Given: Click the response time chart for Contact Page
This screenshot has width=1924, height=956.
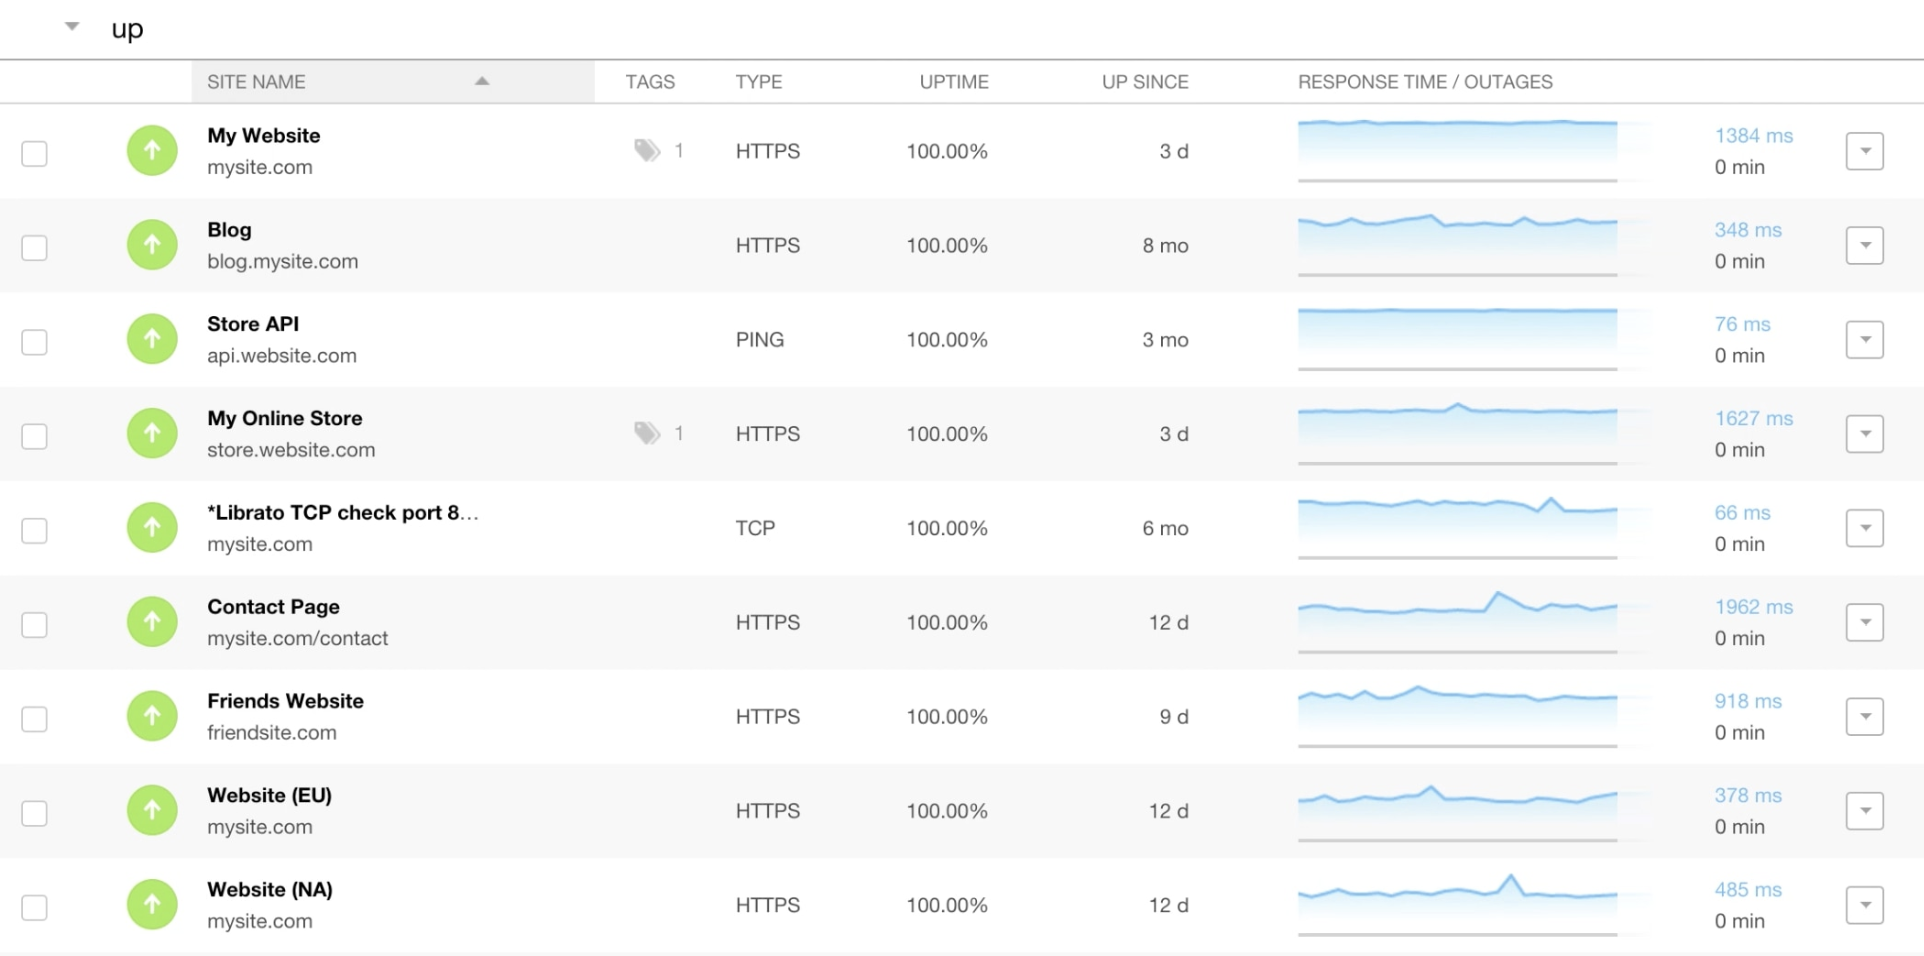Looking at the screenshot, I should 1457,622.
